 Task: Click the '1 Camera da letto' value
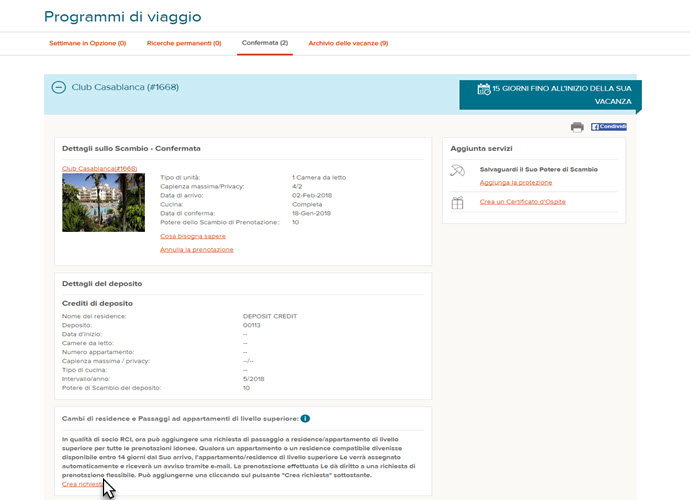pyautogui.click(x=319, y=177)
